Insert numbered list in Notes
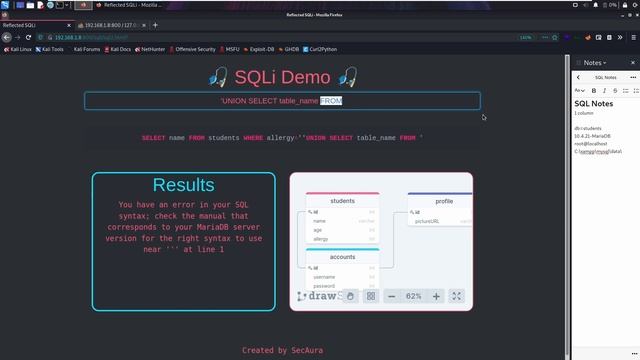Image resolution: width=640 pixels, height=360 pixels. coord(636,91)
